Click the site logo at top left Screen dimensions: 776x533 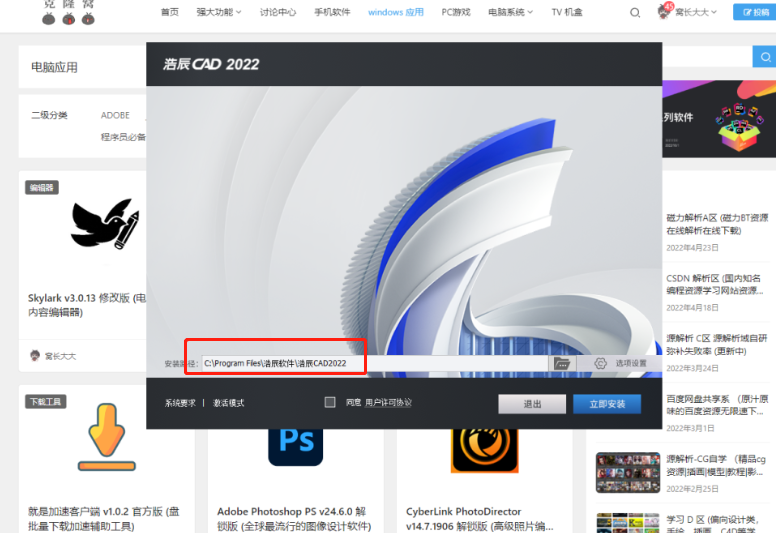coord(68,12)
